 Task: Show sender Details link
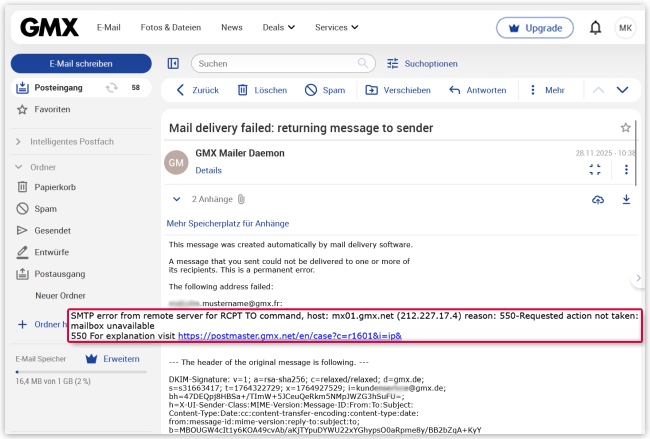coord(209,170)
